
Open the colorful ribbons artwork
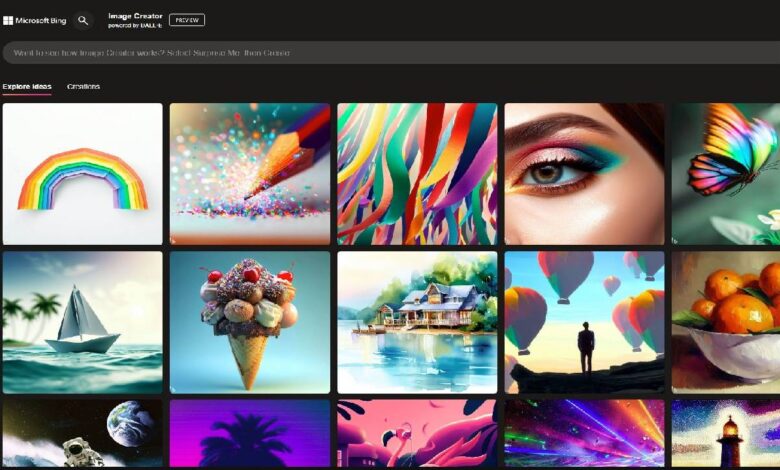(x=416, y=174)
